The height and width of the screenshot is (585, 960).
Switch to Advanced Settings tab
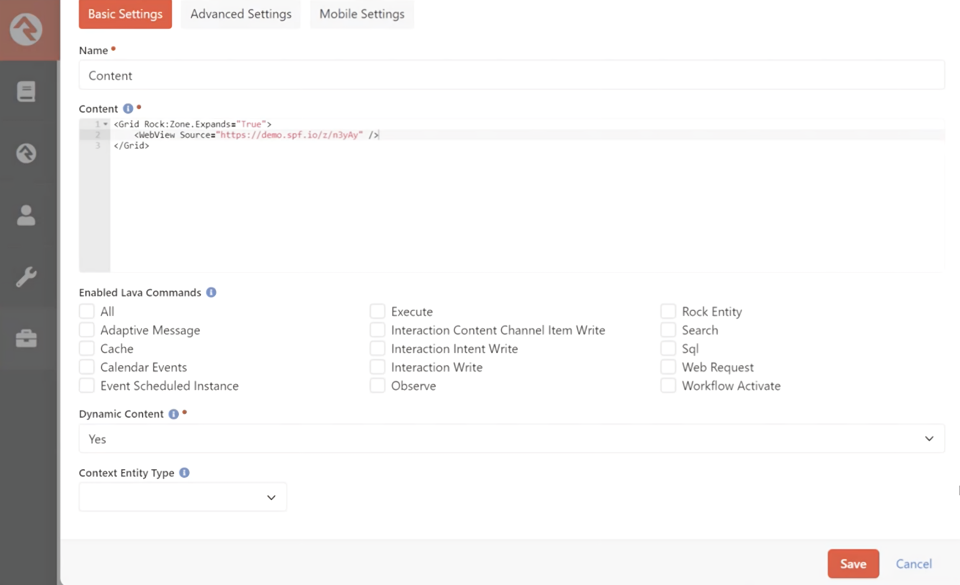tap(241, 14)
